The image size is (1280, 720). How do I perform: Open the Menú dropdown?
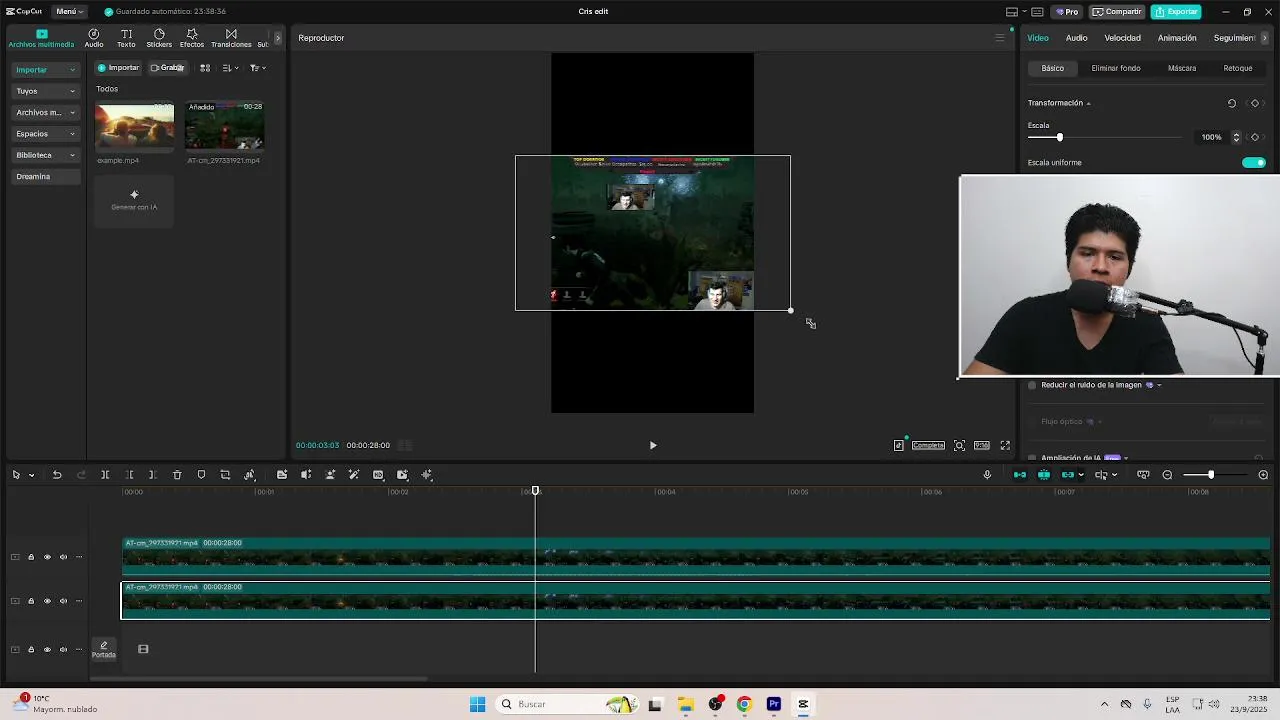(x=69, y=12)
